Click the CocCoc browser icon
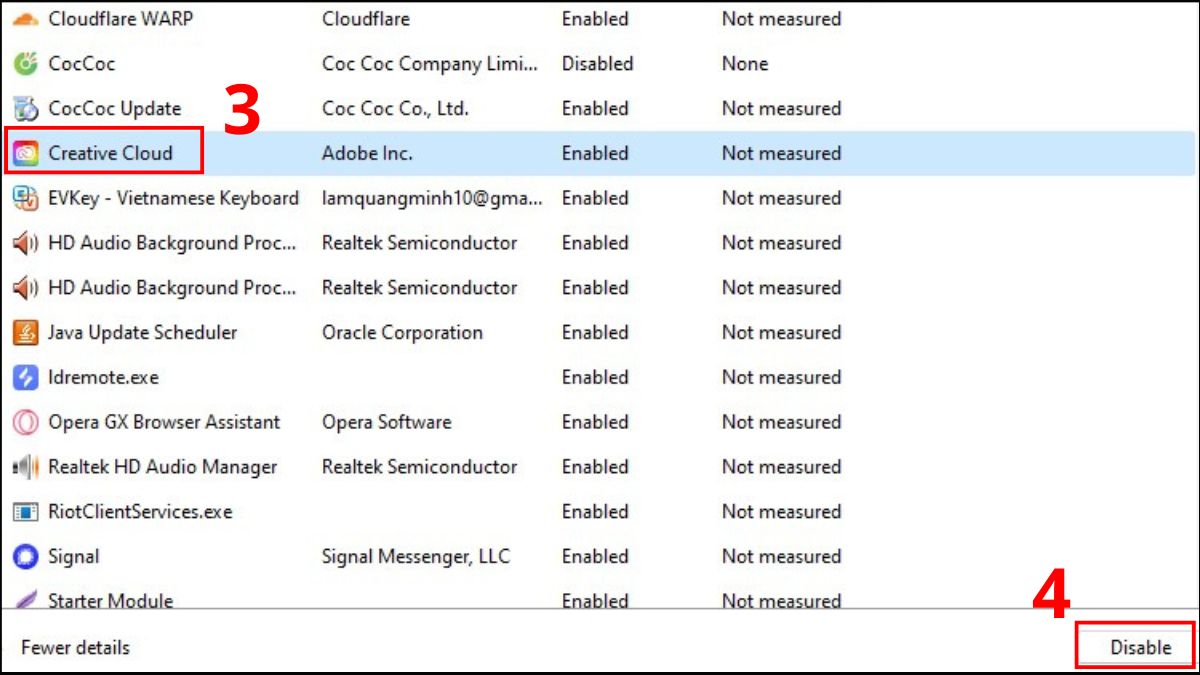Screen dimensions: 1200x675 (25, 64)
